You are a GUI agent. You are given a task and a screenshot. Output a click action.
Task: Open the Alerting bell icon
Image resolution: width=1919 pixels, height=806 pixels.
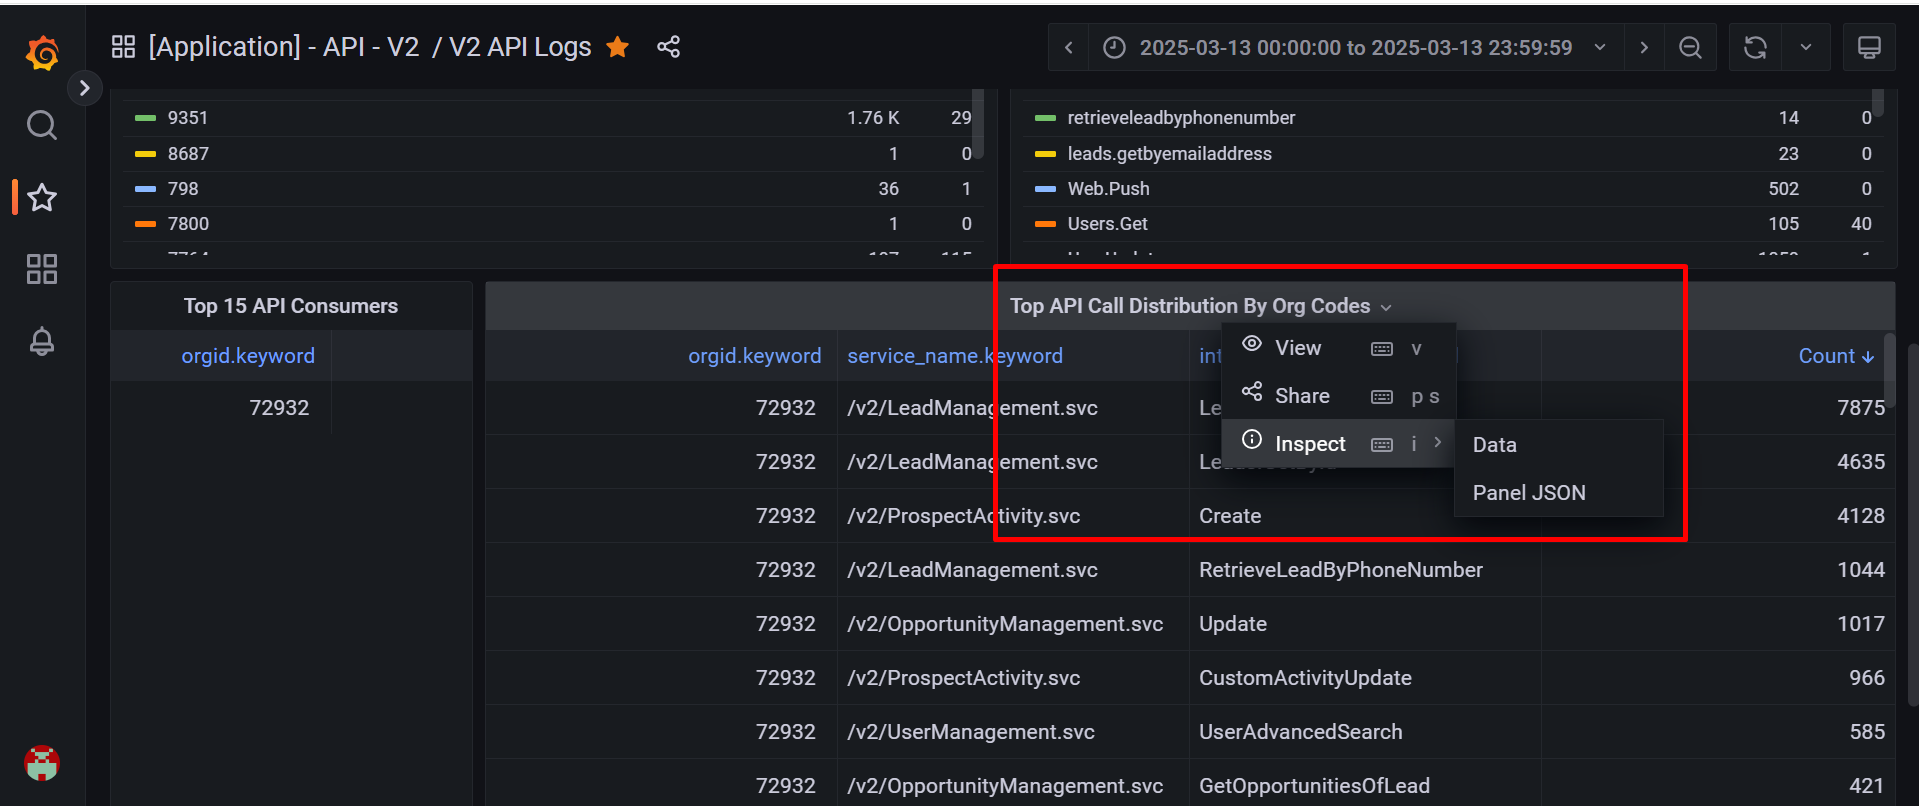[x=42, y=342]
